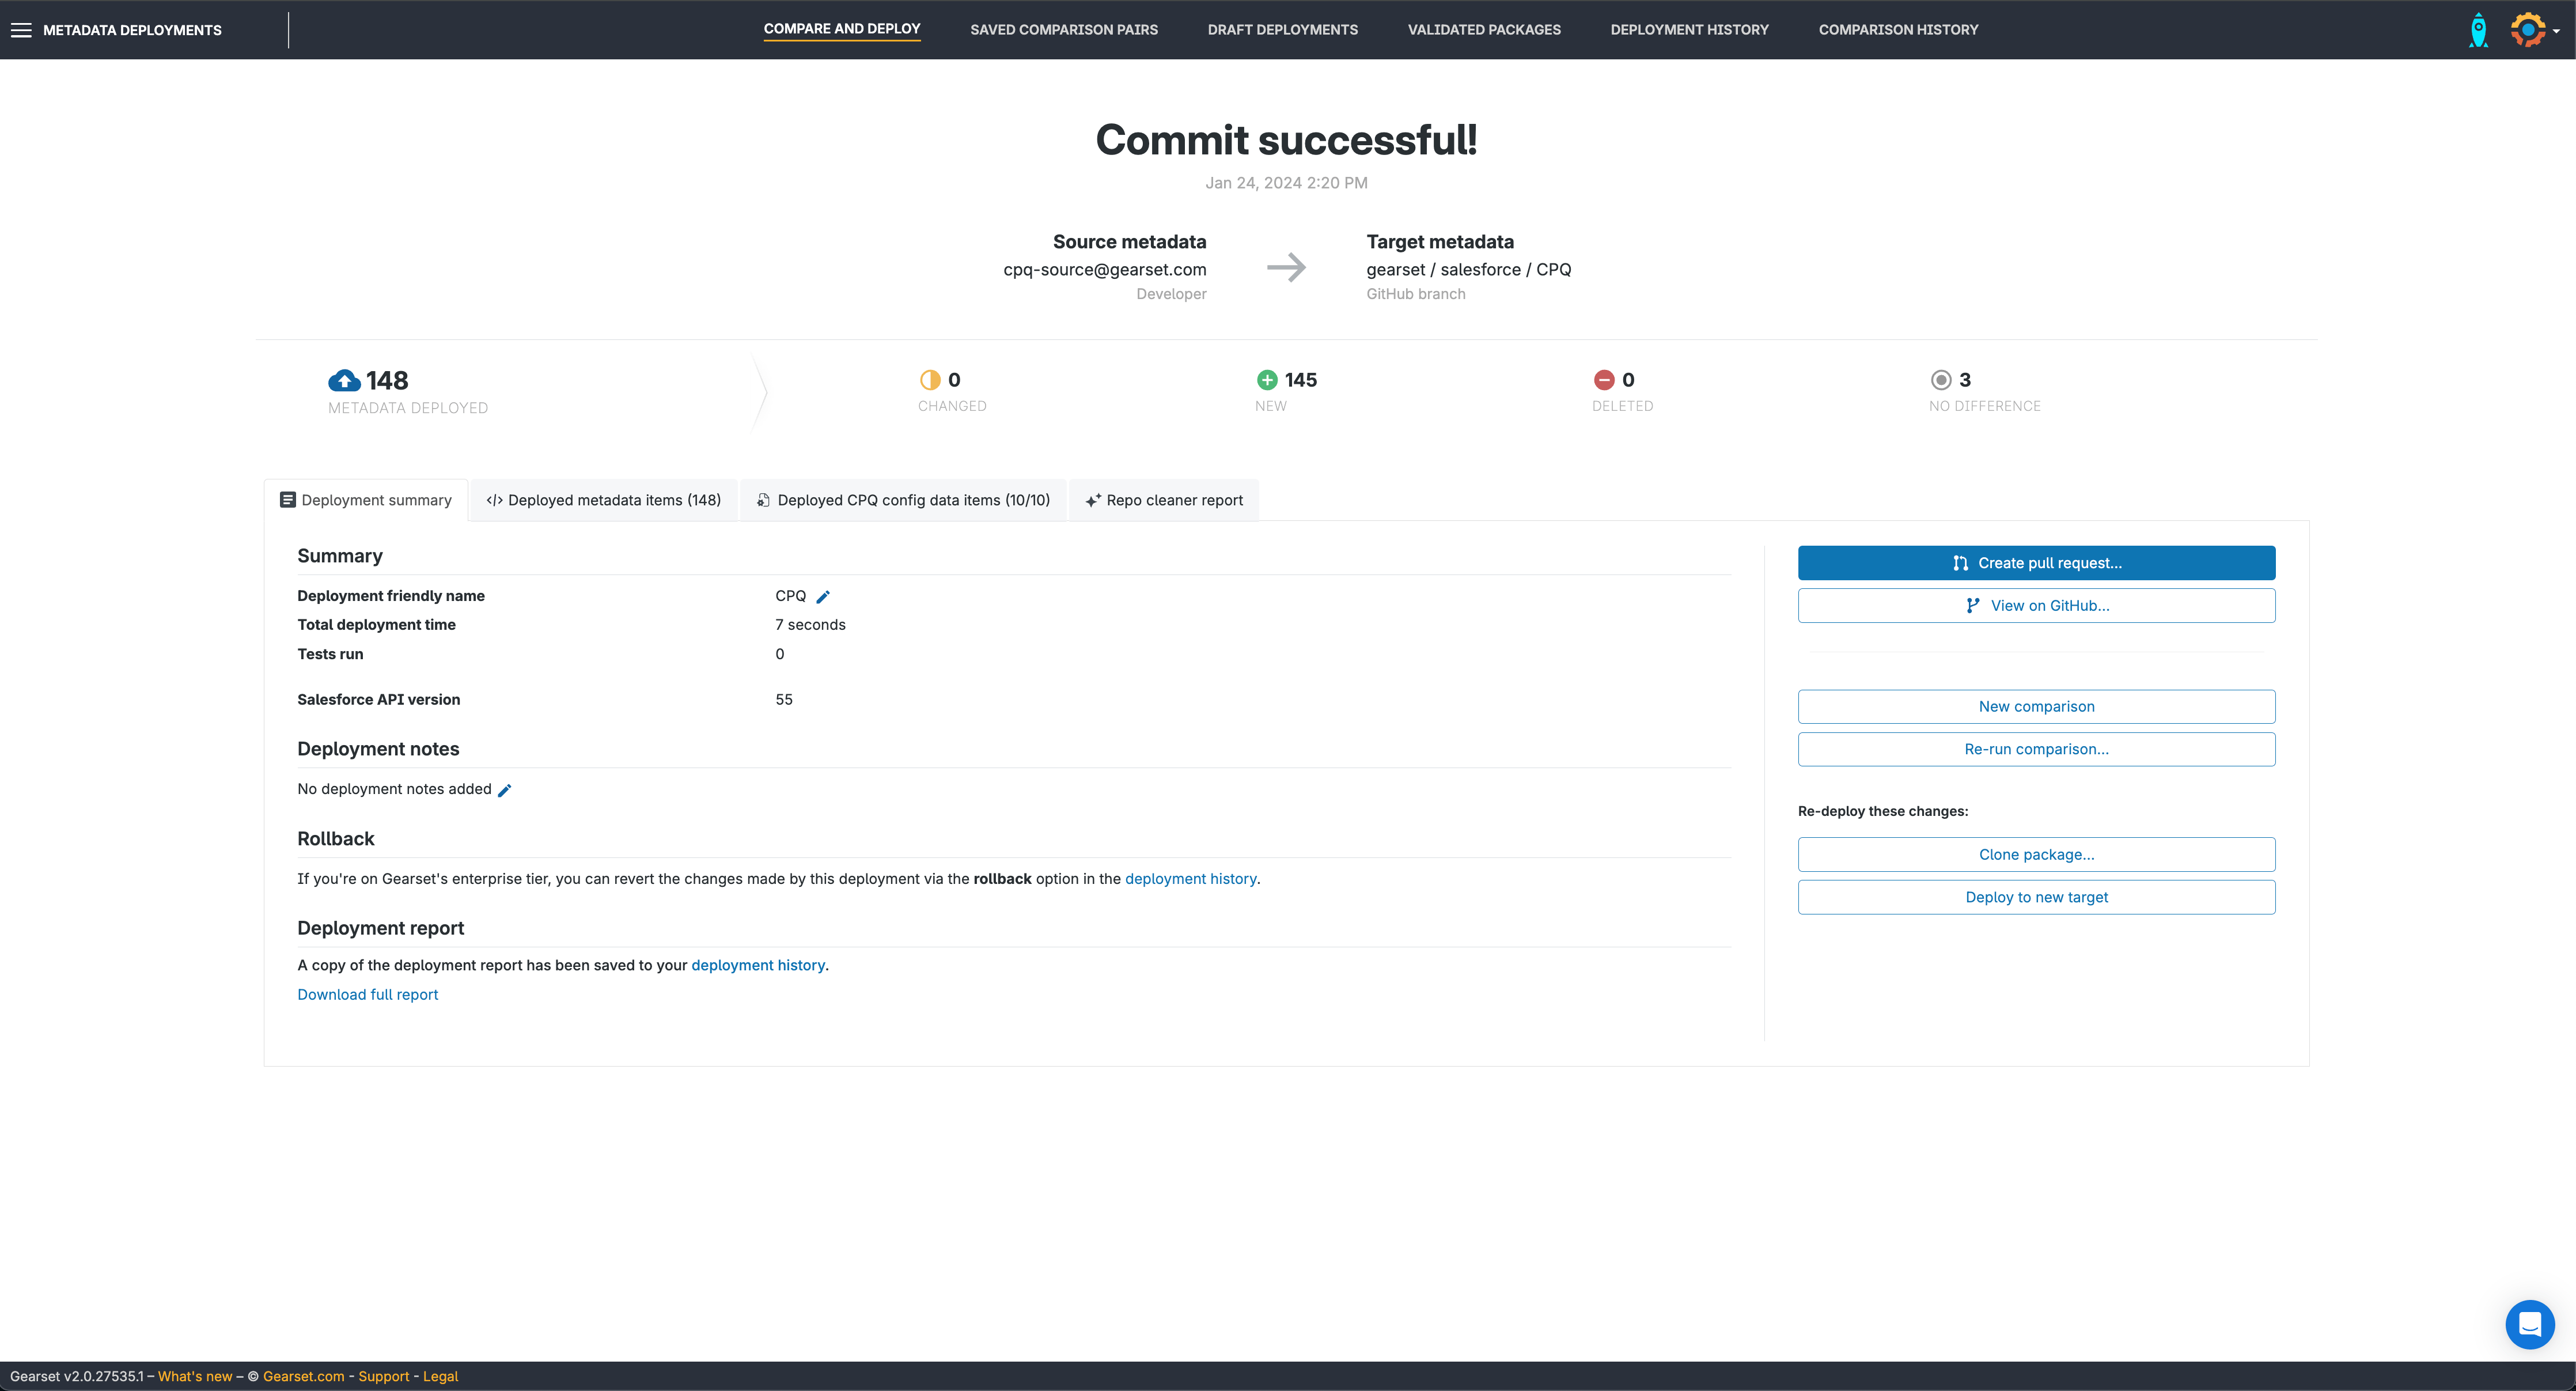Open the hamburger navigation menu

[x=21, y=30]
